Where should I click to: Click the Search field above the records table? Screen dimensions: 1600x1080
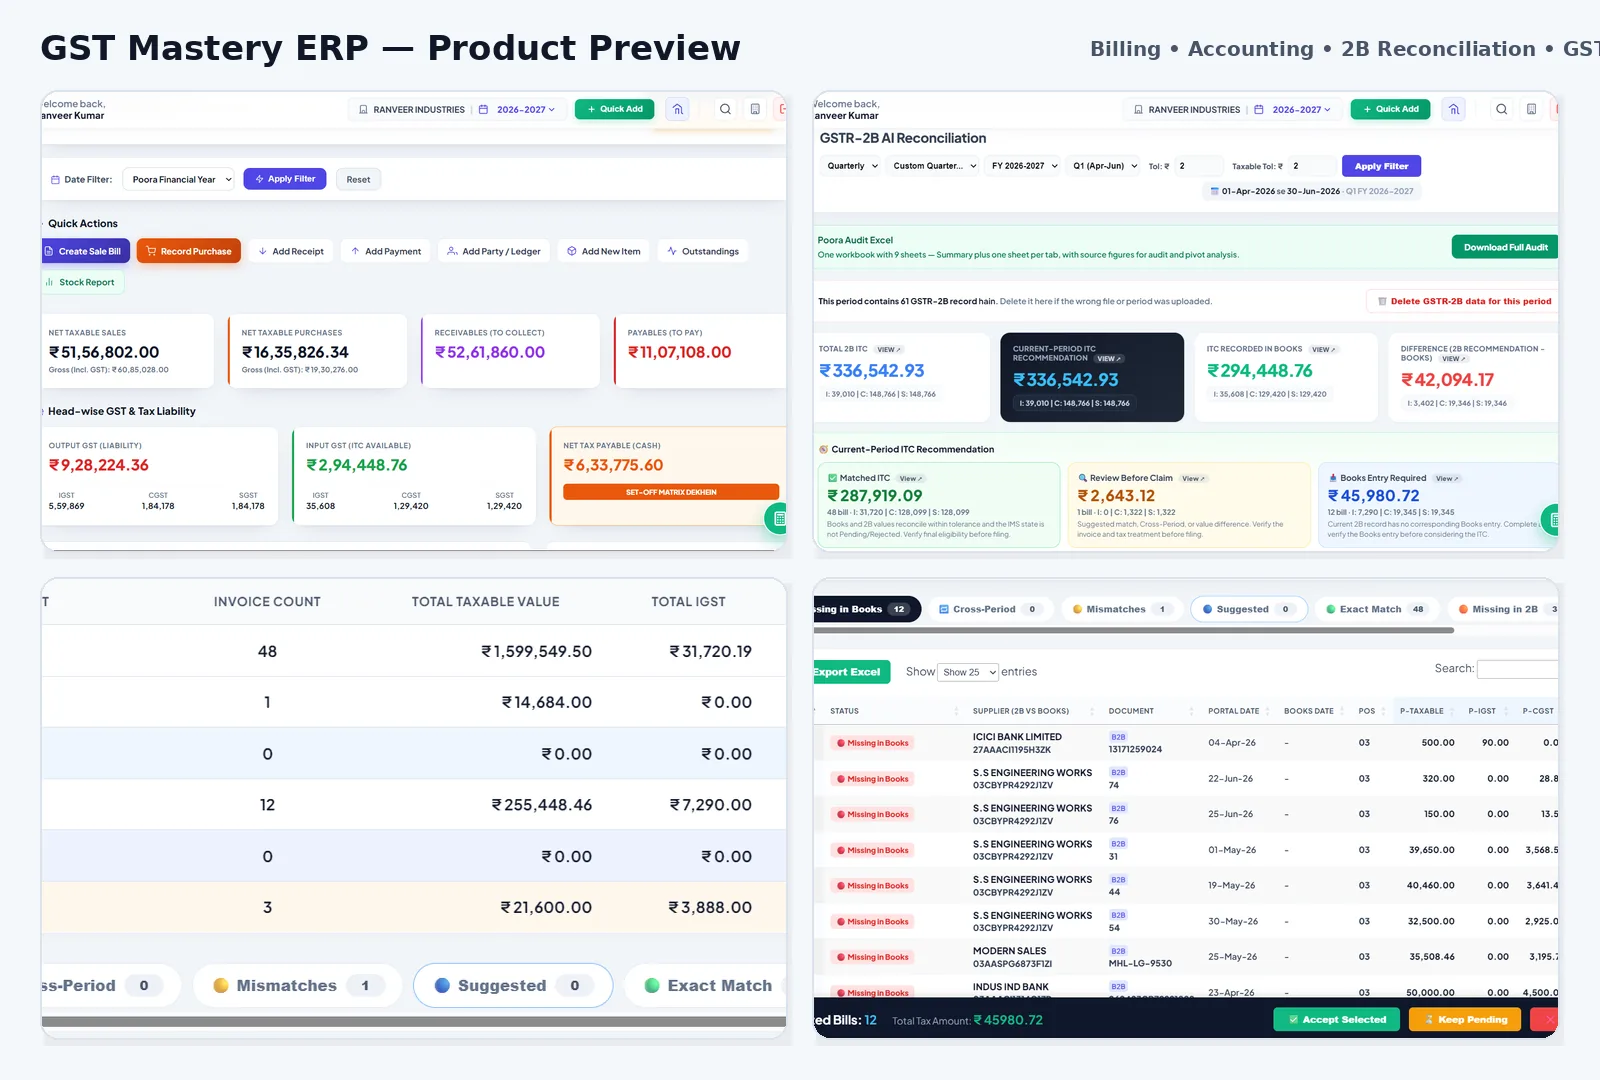[1518, 669]
